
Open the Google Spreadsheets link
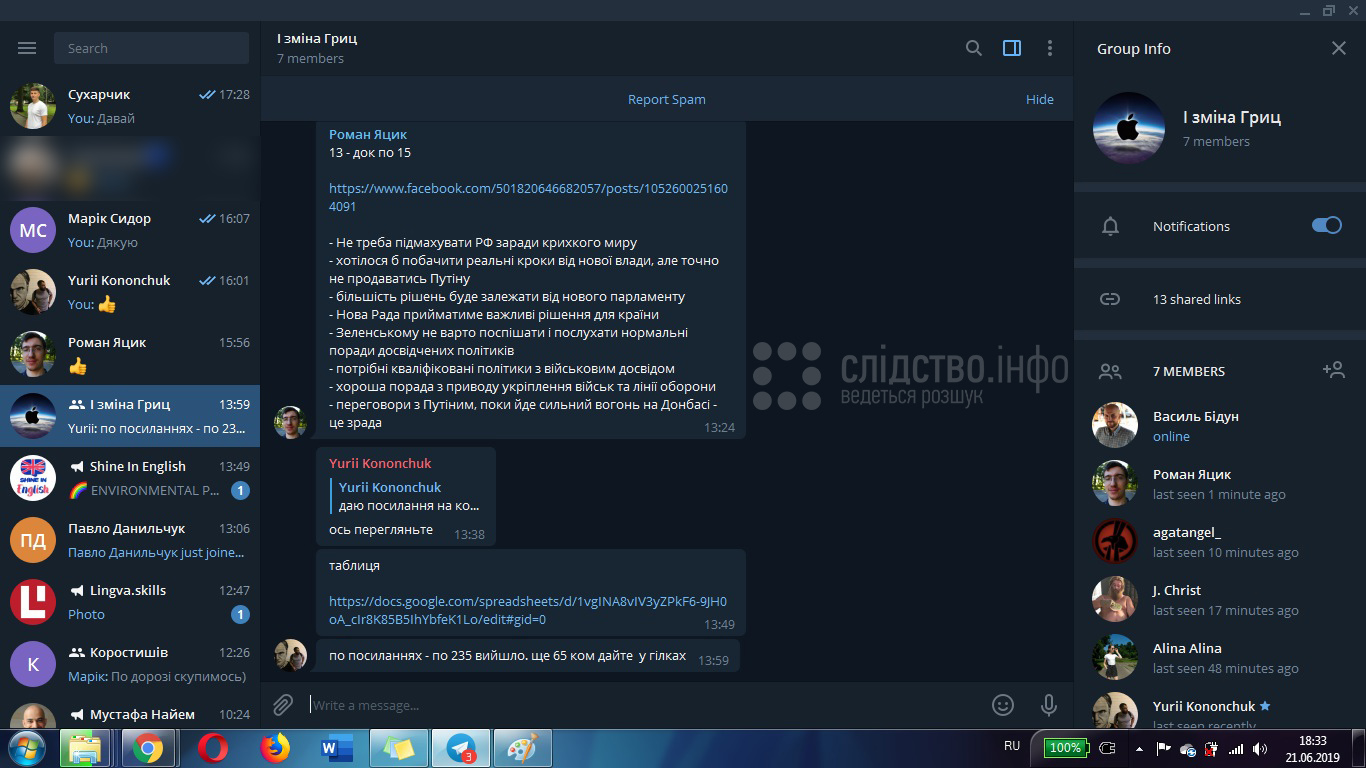528,610
